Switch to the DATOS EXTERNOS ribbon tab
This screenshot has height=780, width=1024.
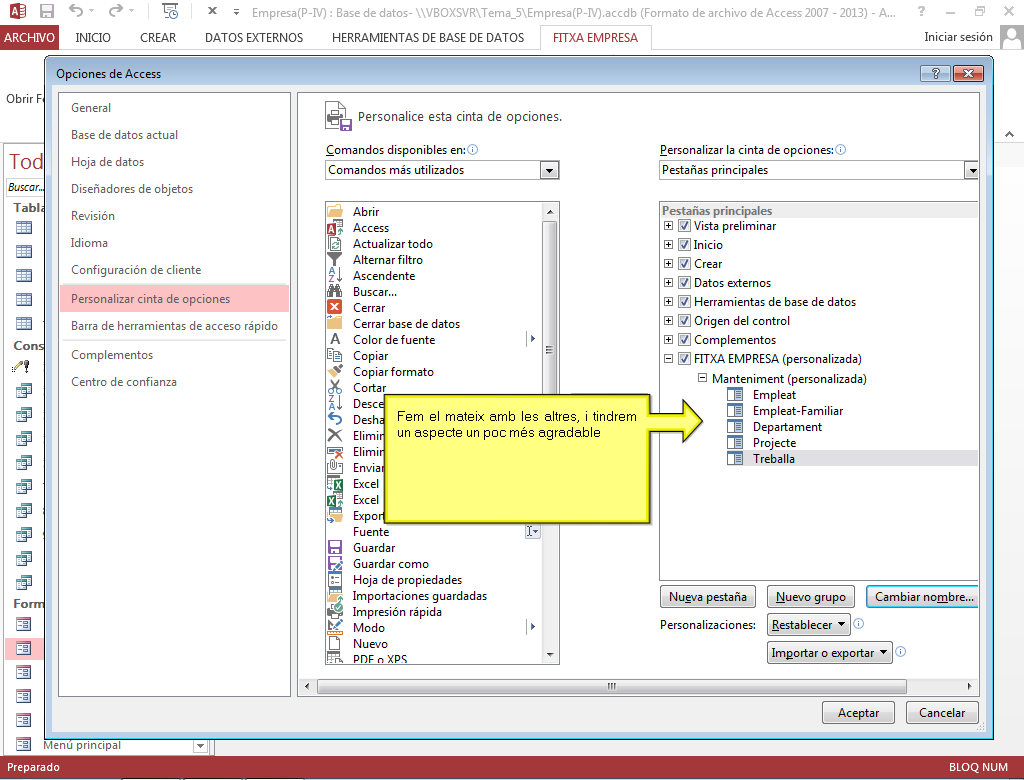254,38
